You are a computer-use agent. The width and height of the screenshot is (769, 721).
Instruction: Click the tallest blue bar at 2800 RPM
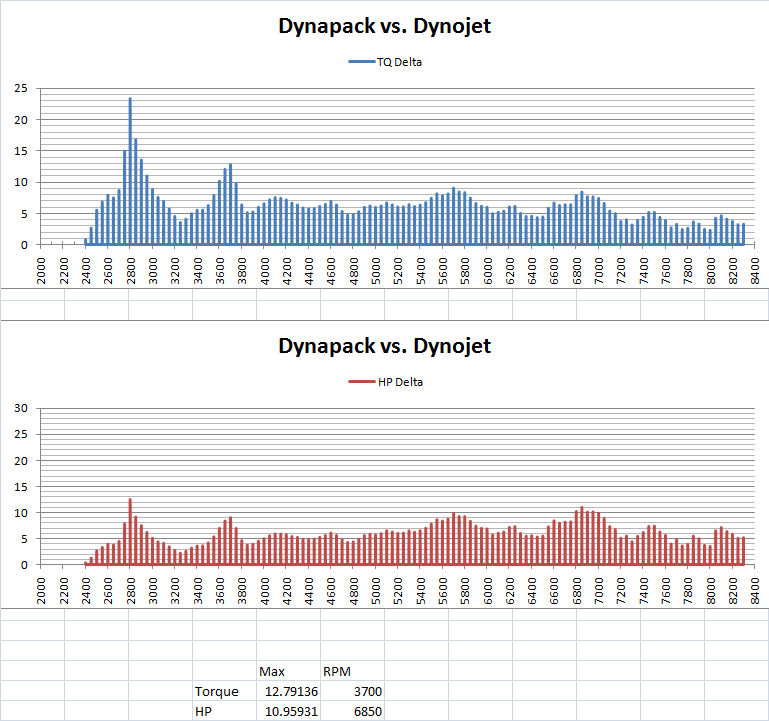pyautogui.click(x=130, y=171)
